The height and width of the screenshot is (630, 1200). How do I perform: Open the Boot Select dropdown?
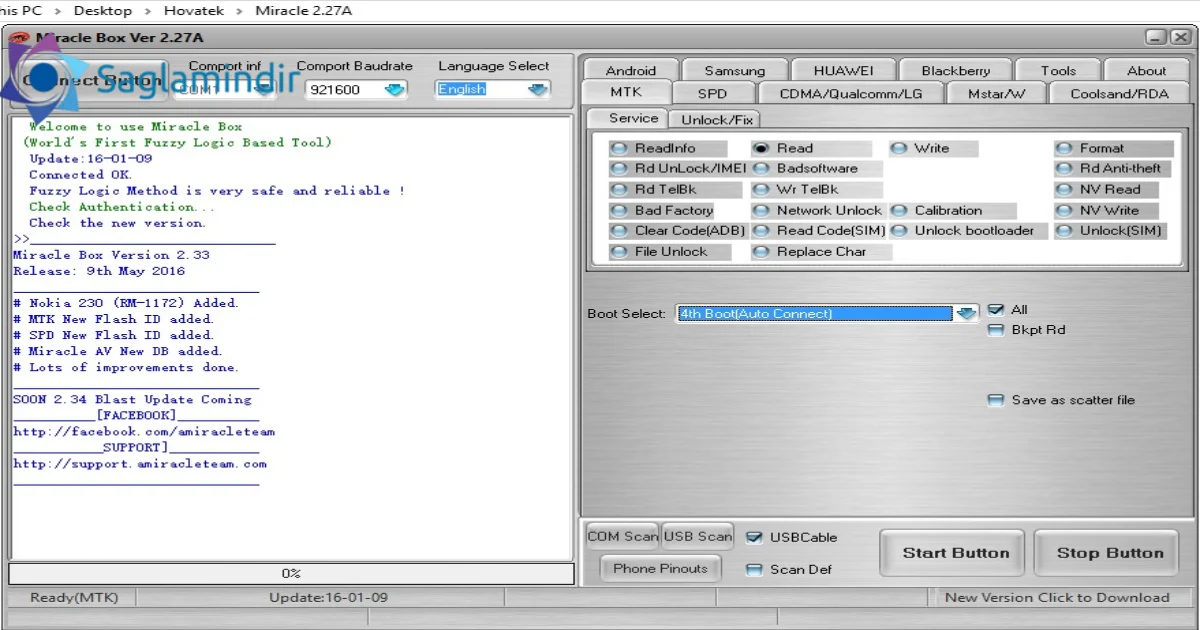(966, 313)
